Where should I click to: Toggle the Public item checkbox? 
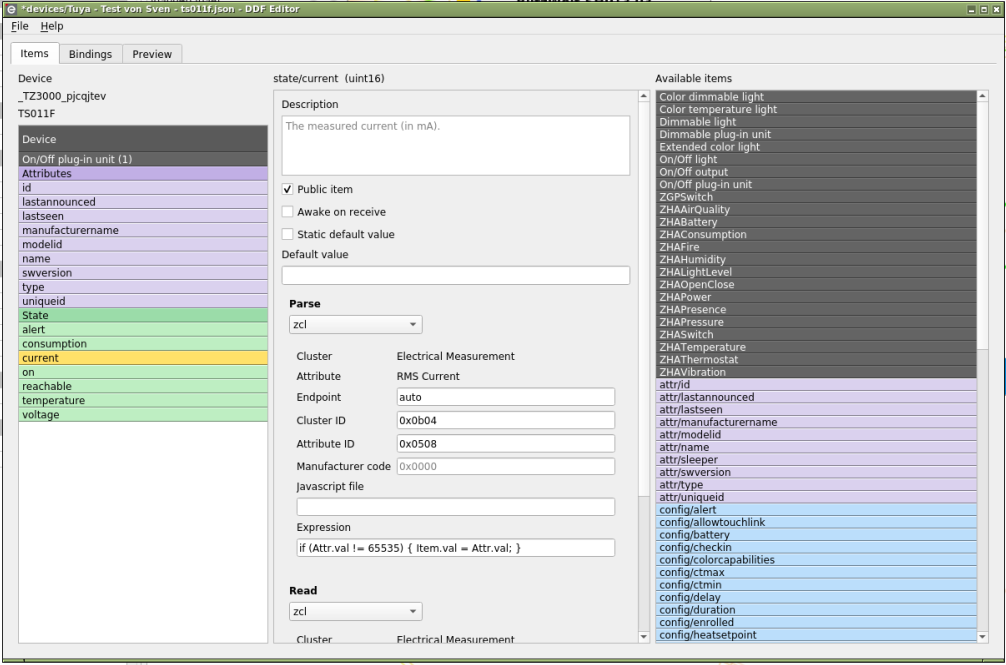pos(287,190)
